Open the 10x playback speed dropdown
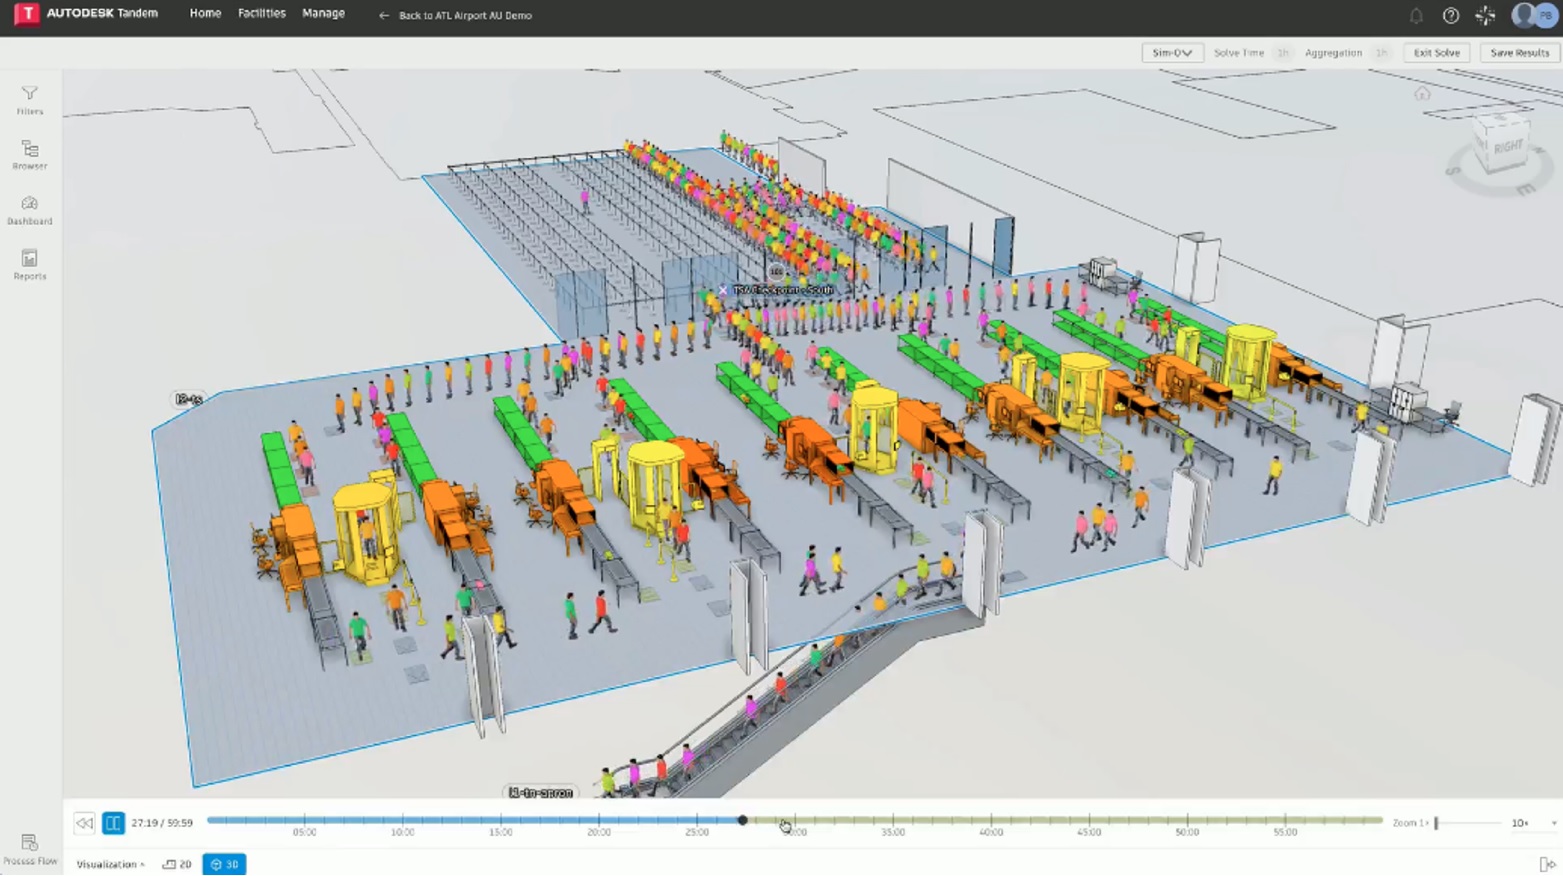 point(1532,823)
